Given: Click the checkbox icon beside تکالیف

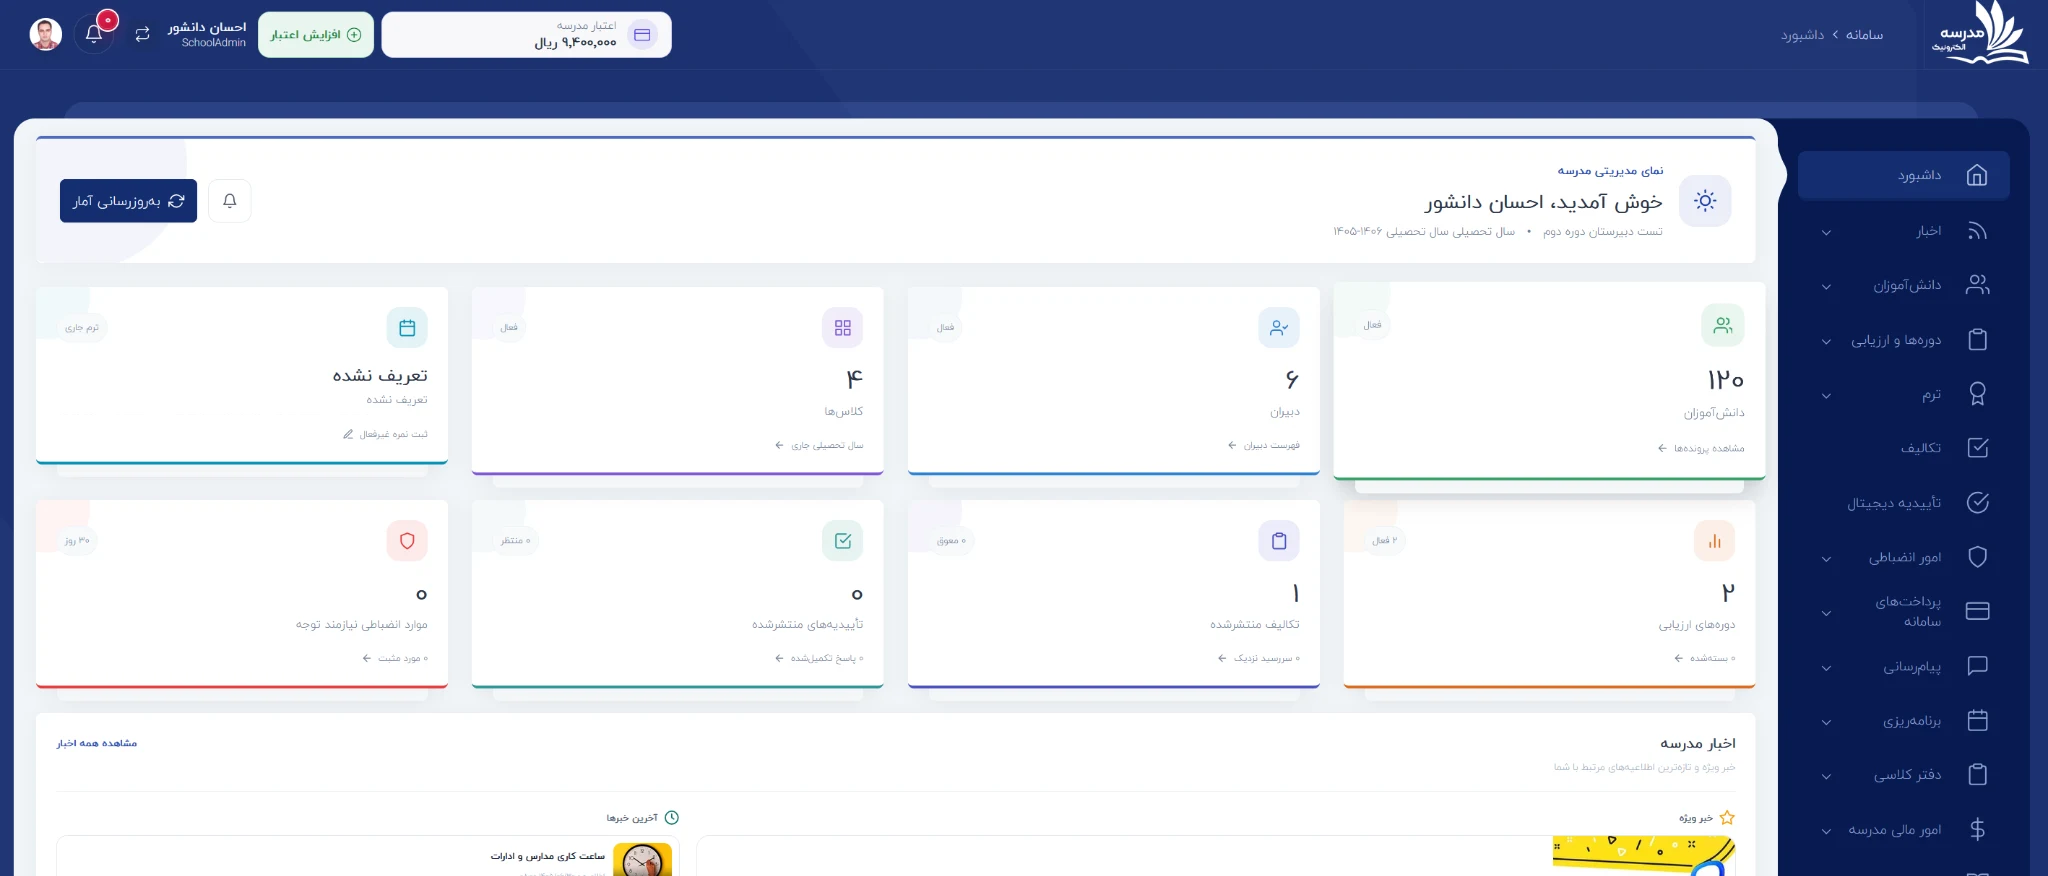Looking at the screenshot, I should 1977,448.
